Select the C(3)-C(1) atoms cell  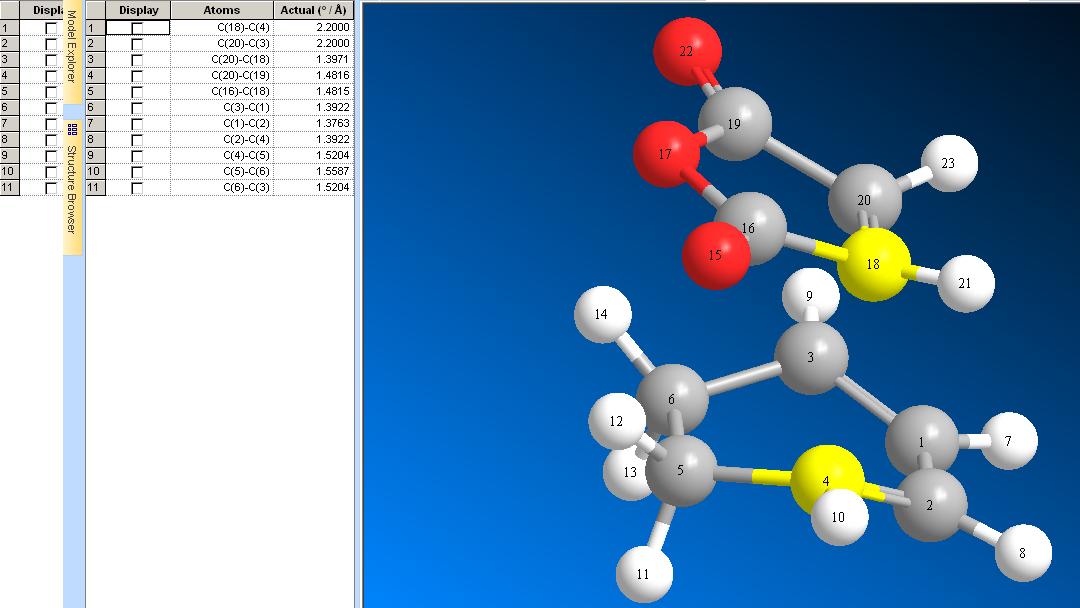(x=222, y=107)
